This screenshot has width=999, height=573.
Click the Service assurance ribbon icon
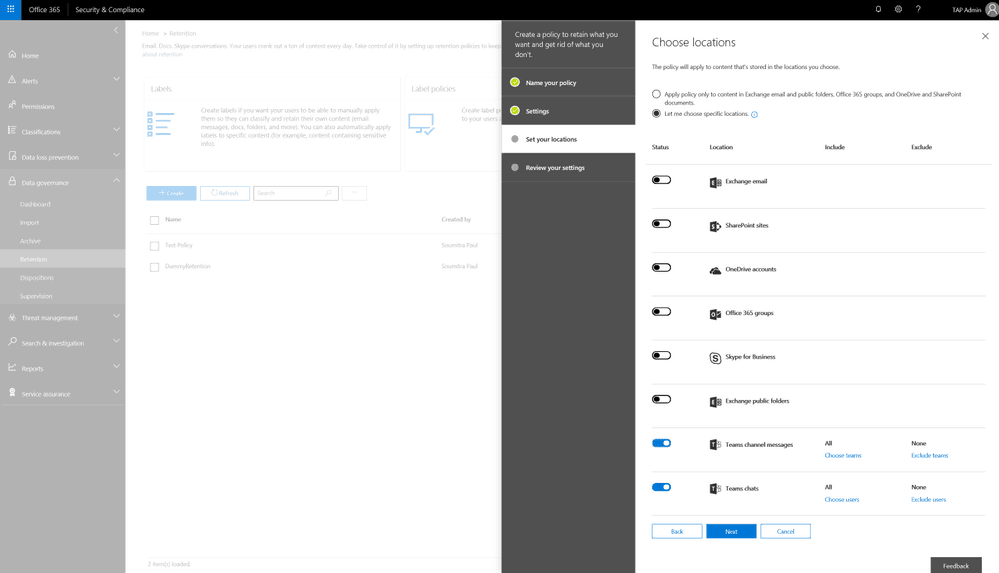click(12, 393)
